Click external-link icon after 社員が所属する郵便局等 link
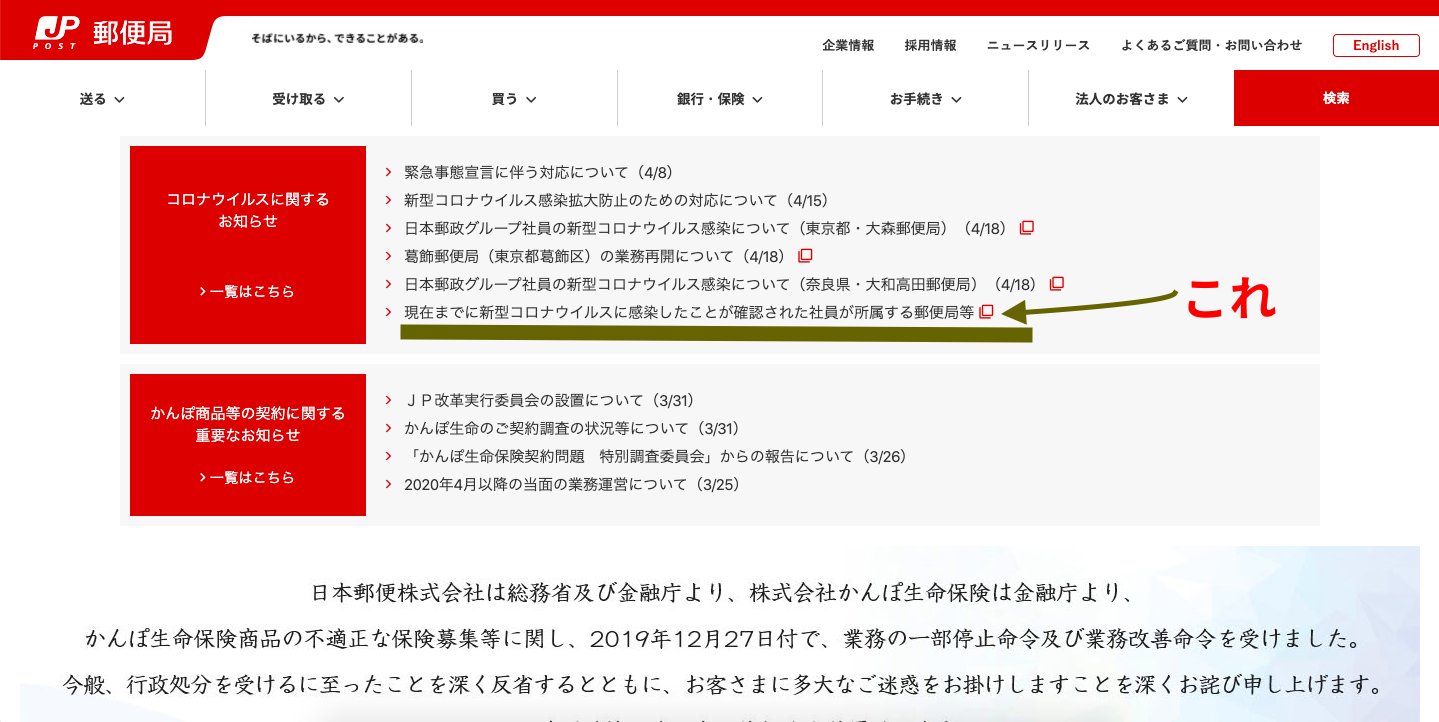1439x722 pixels. coord(987,312)
